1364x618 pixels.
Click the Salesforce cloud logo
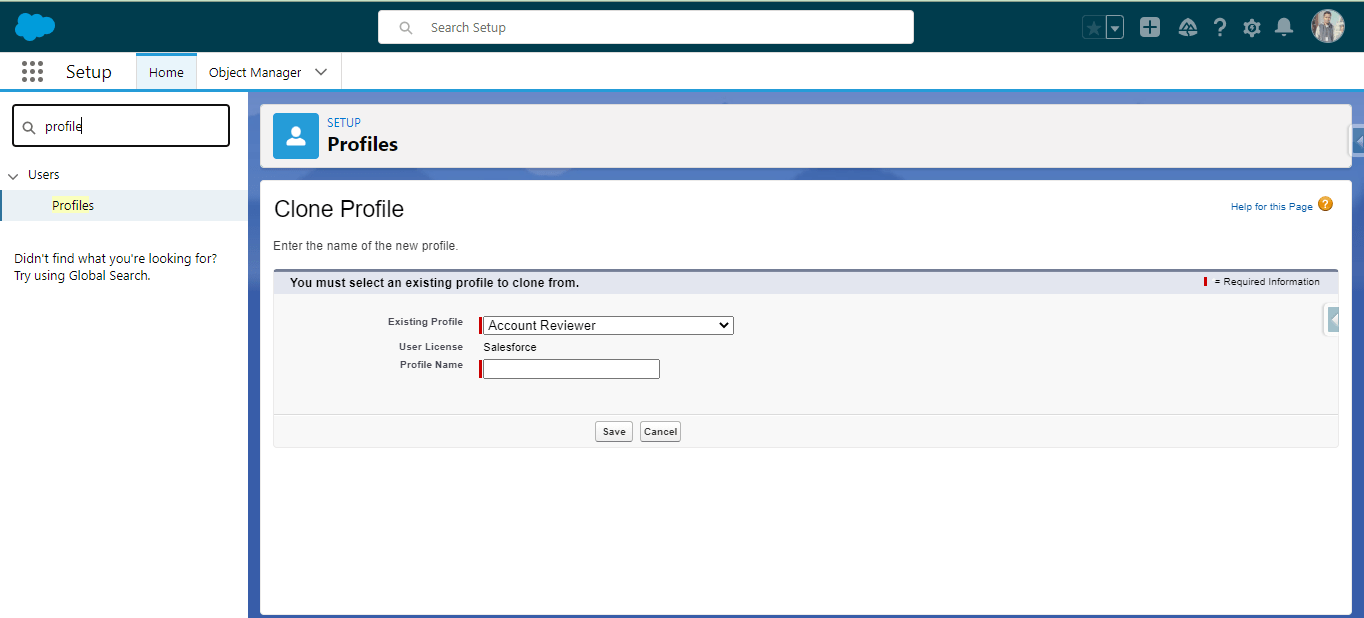coord(35,27)
